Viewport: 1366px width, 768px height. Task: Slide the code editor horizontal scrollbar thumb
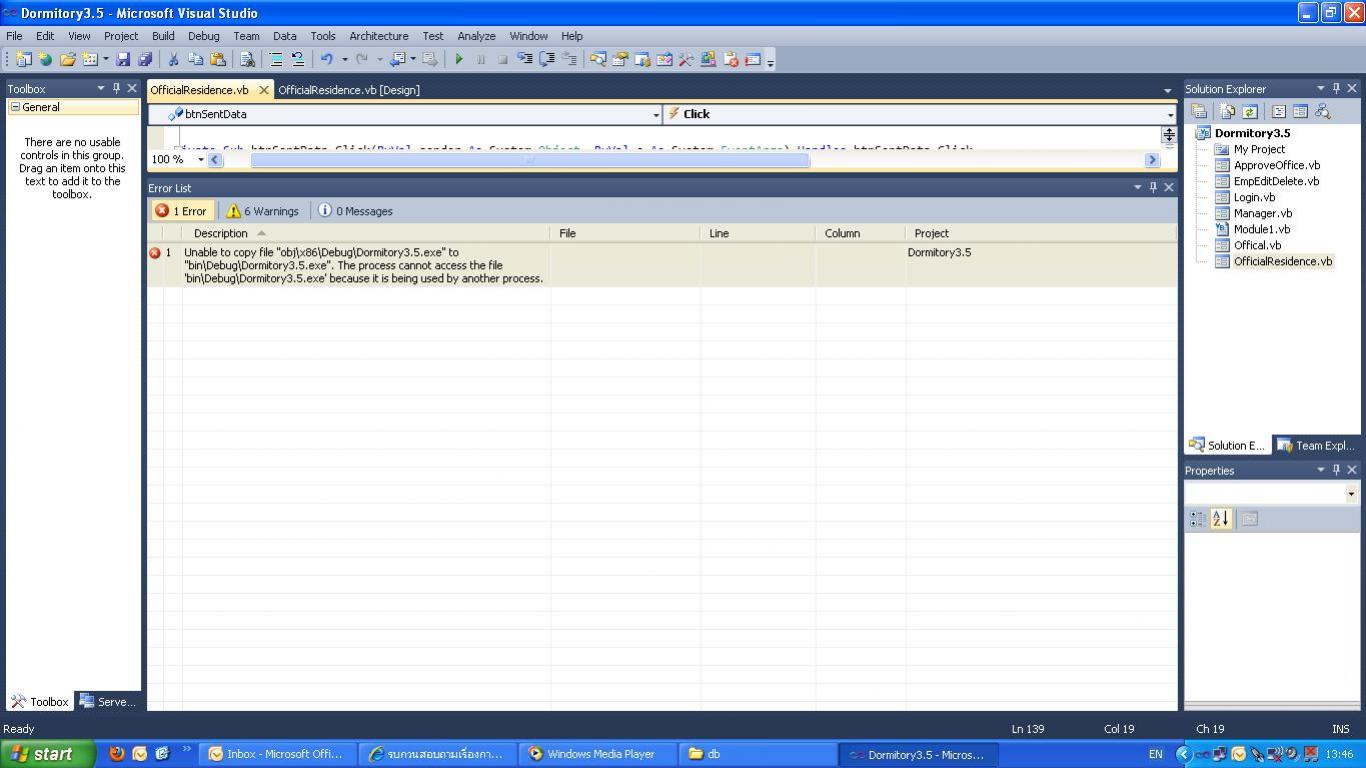530,159
